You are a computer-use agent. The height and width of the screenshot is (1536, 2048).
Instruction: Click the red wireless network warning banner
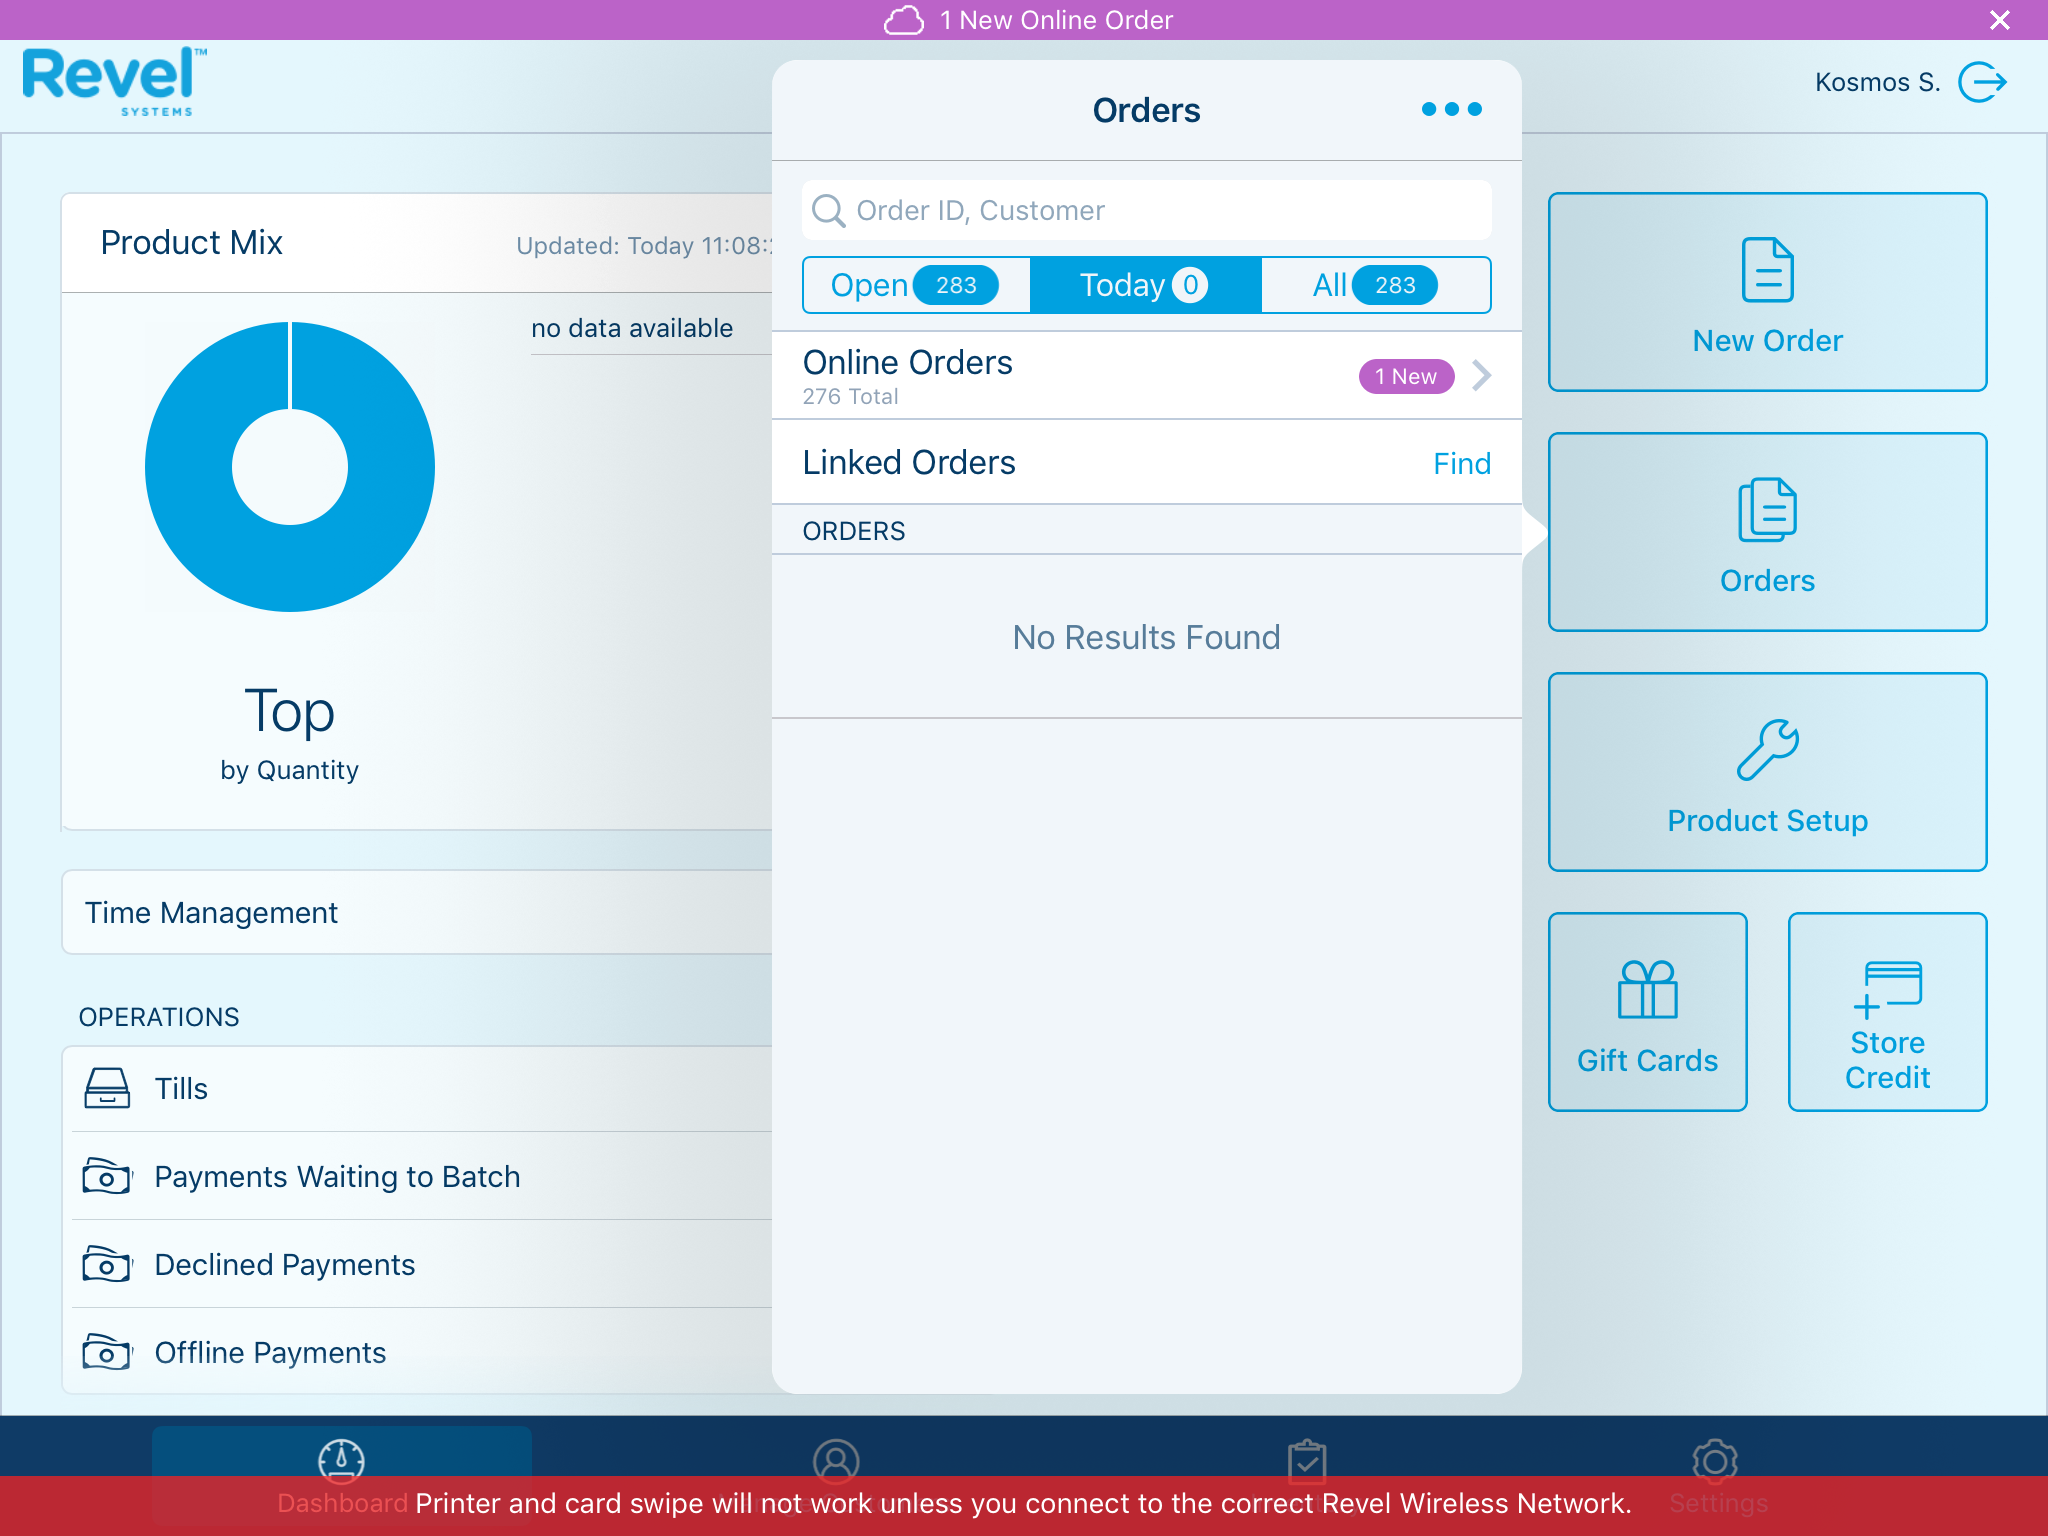click(1024, 1505)
